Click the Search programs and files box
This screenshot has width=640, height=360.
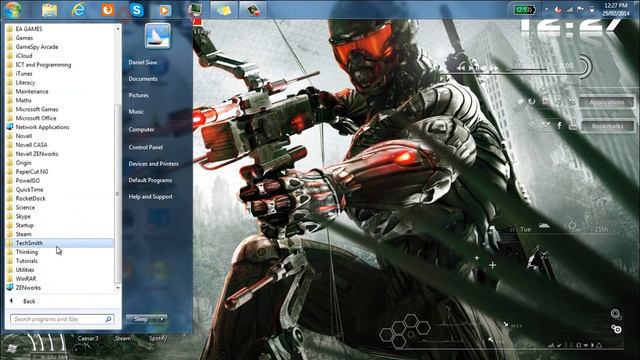pos(62,319)
